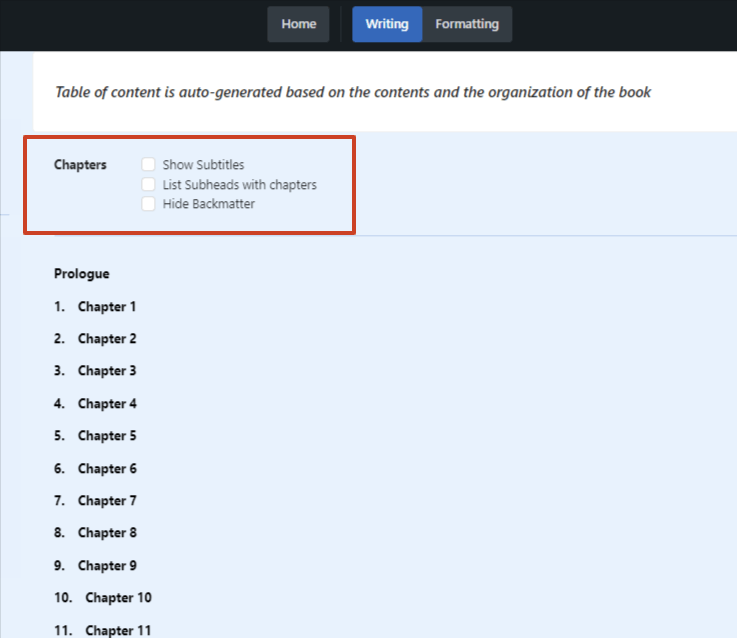Open the Formatting tab
Screen dimensions: 737x638
point(467,24)
